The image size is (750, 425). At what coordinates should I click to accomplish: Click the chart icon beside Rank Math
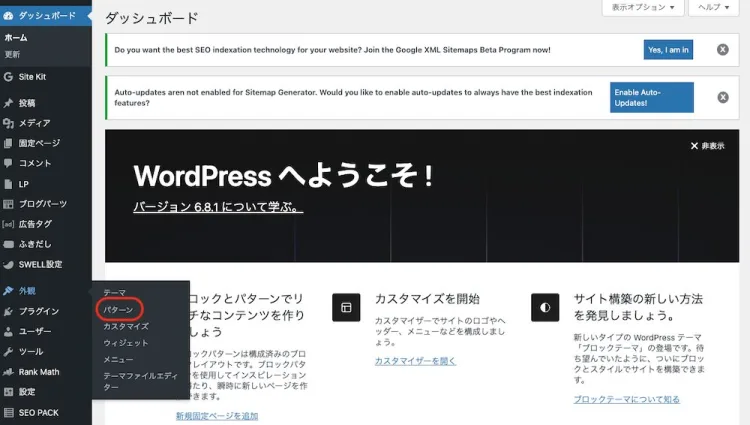coord(8,372)
